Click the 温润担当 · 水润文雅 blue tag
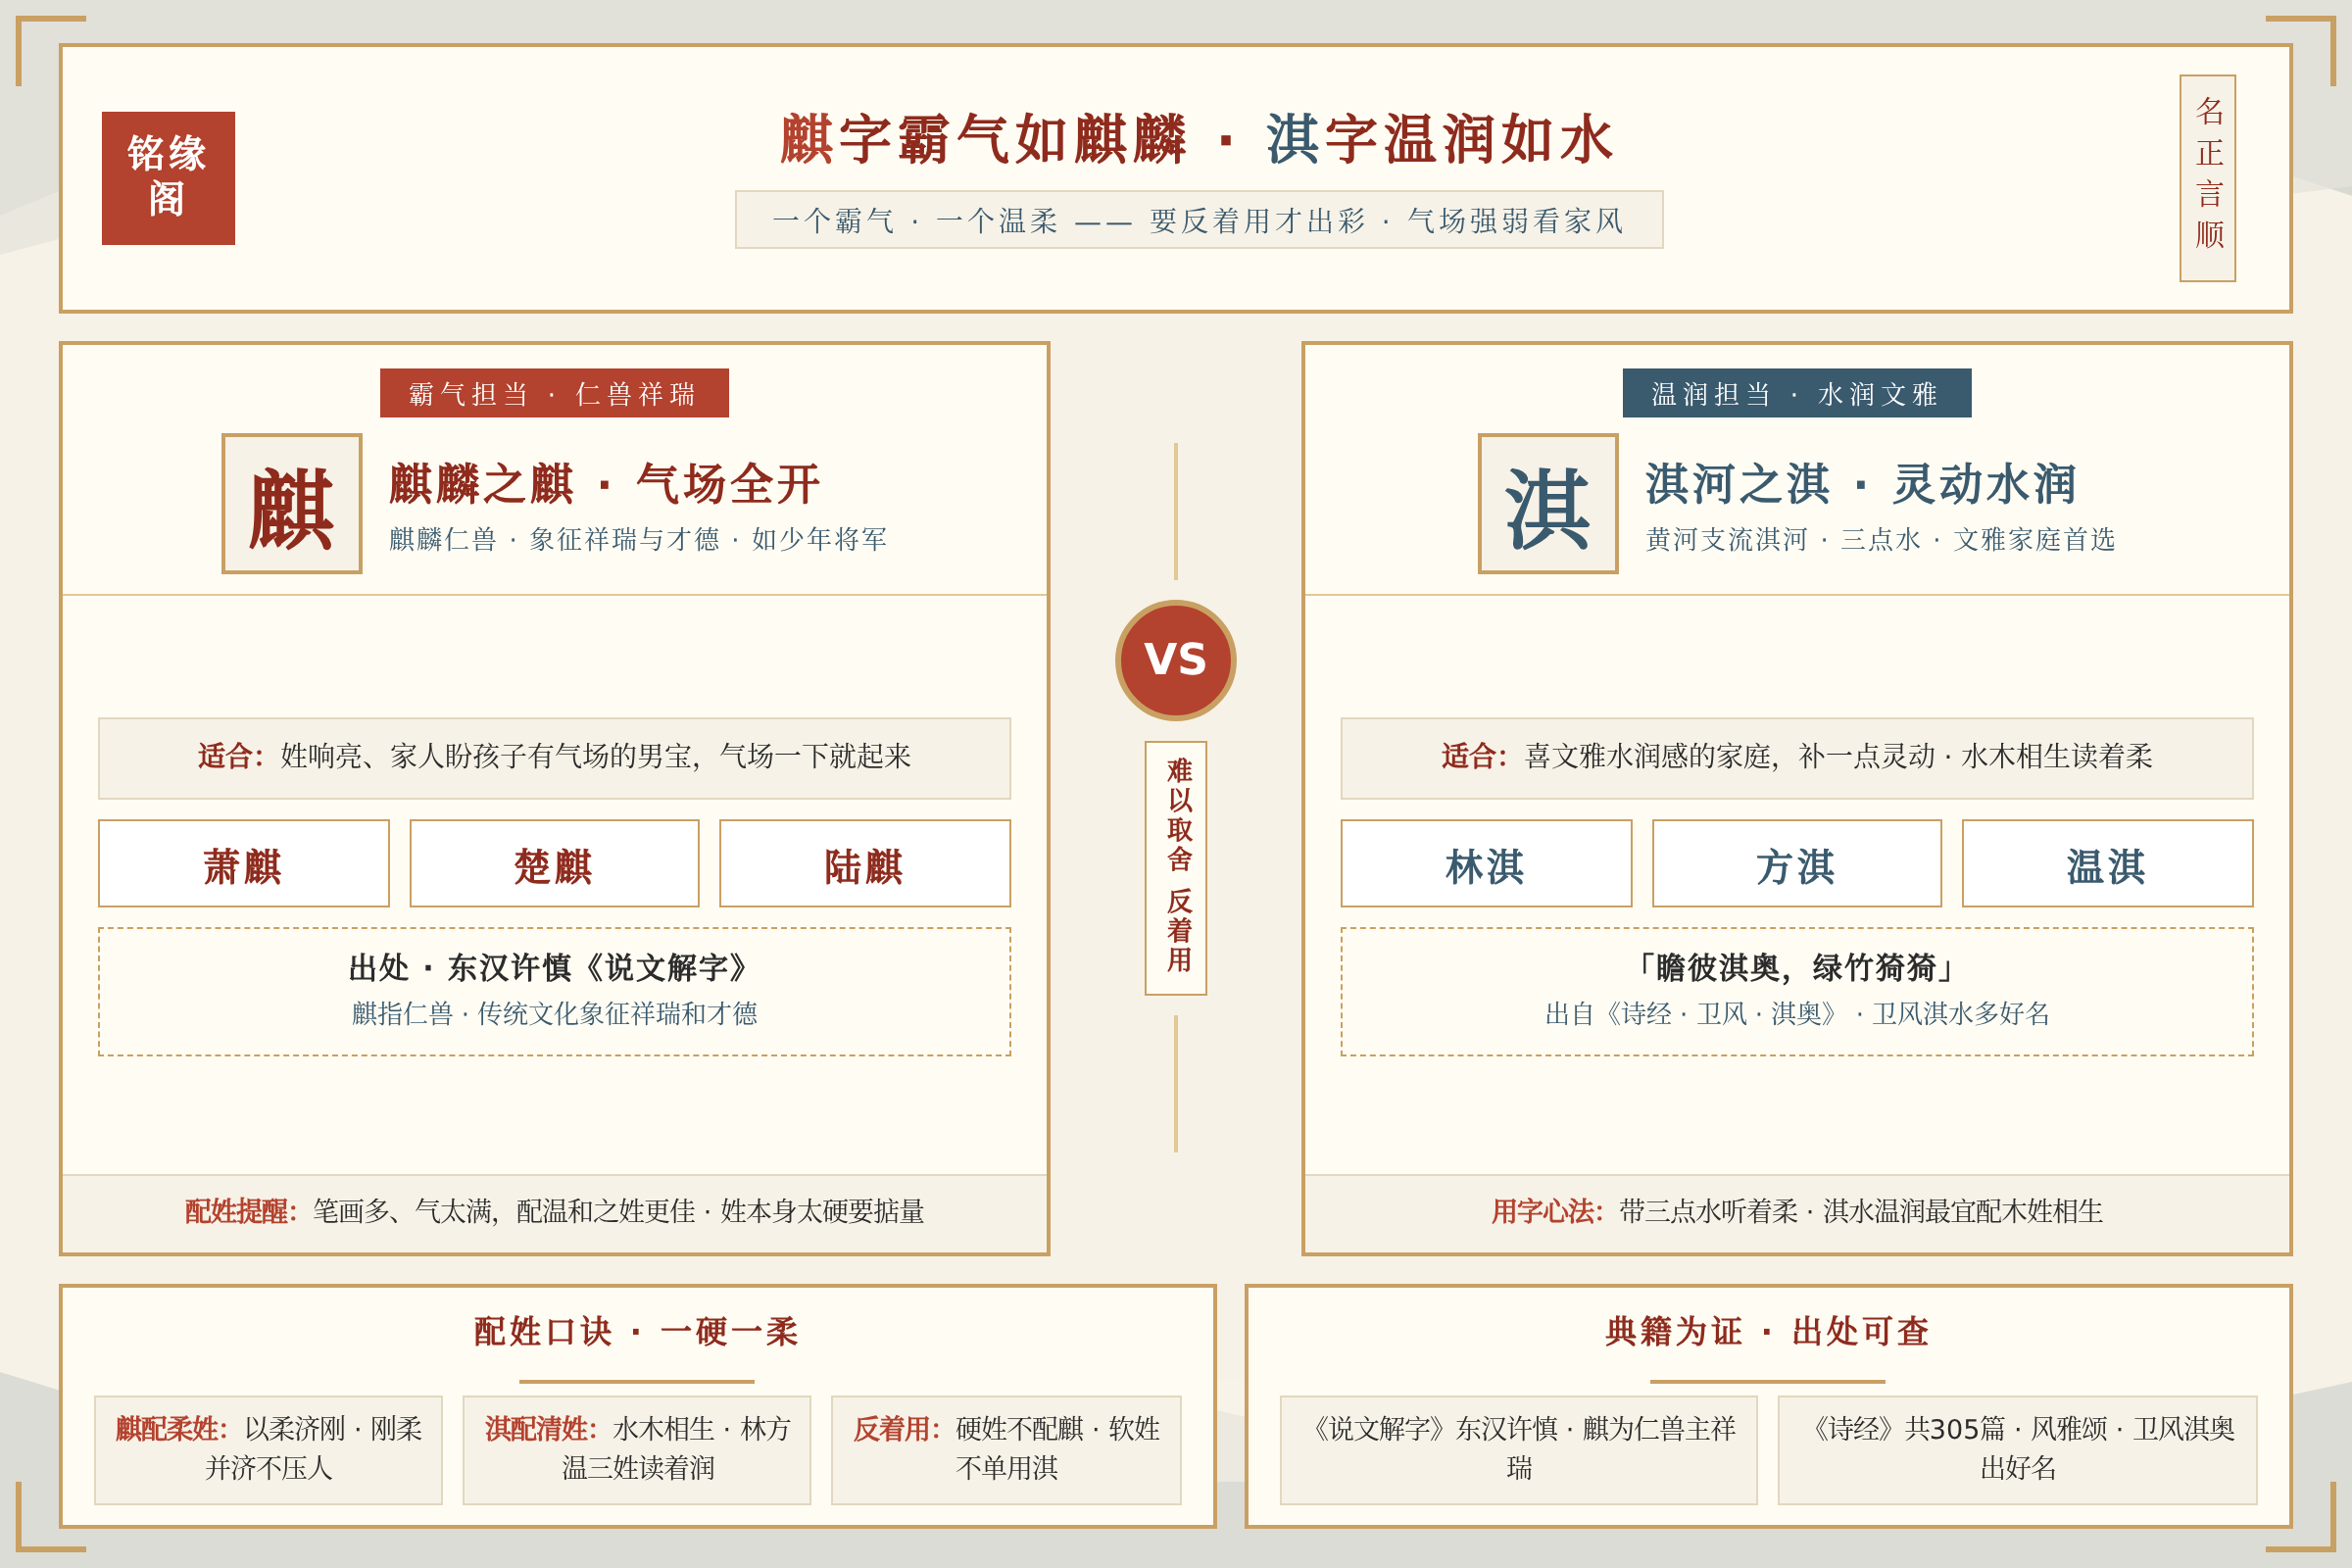The image size is (2352, 1568). [1796, 393]
